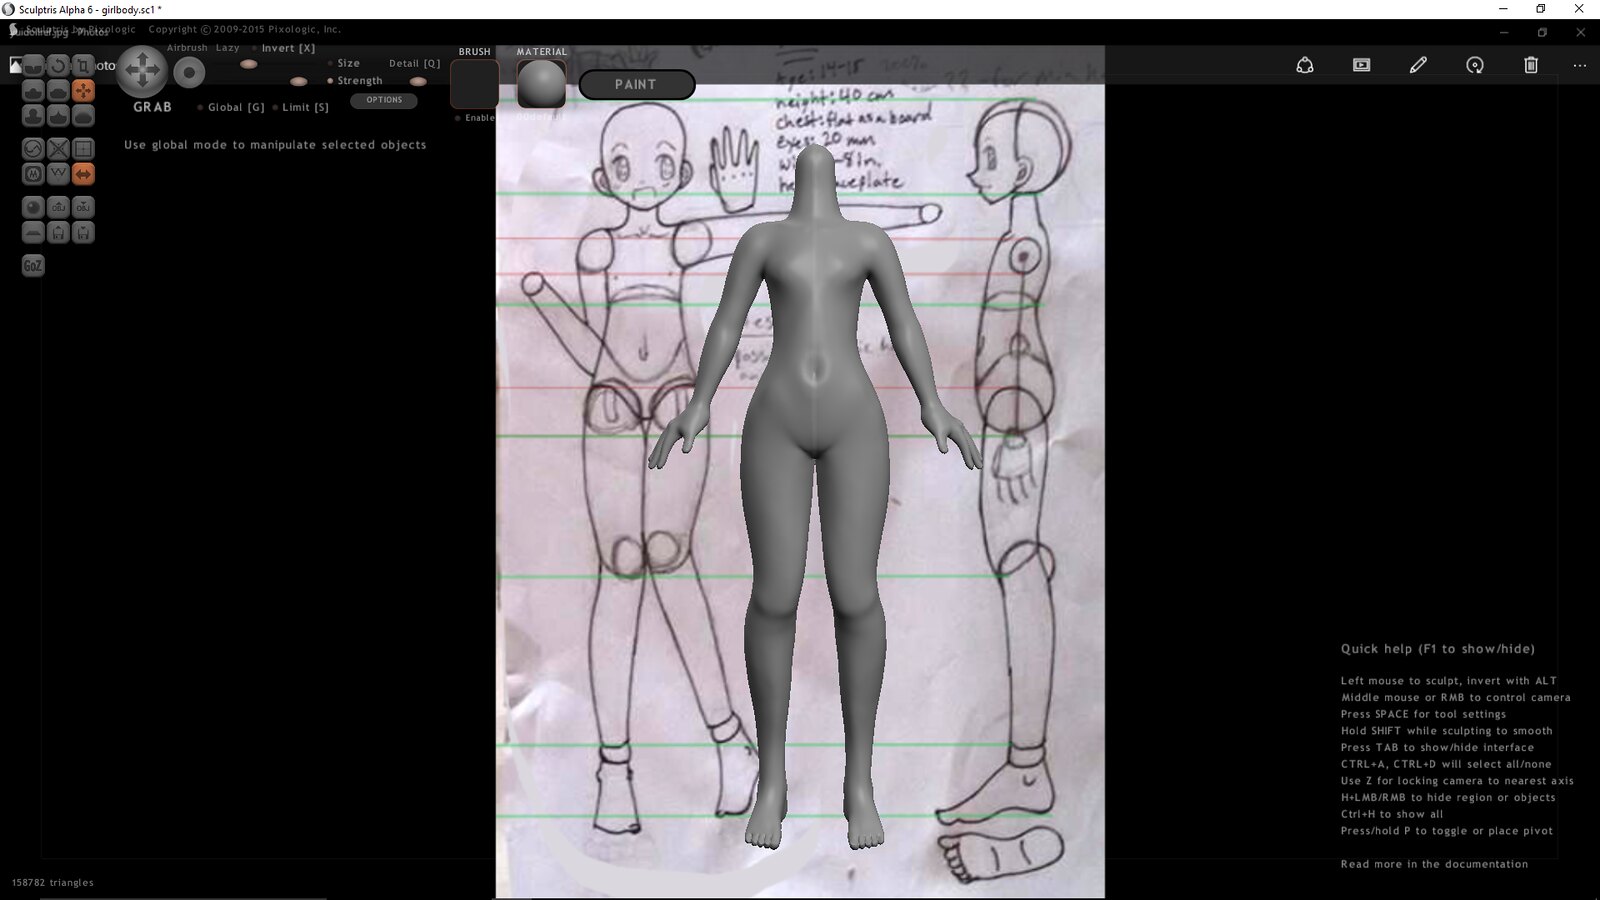Export the model as OBJ
1600x900 pixels.
tap(83, 207)
